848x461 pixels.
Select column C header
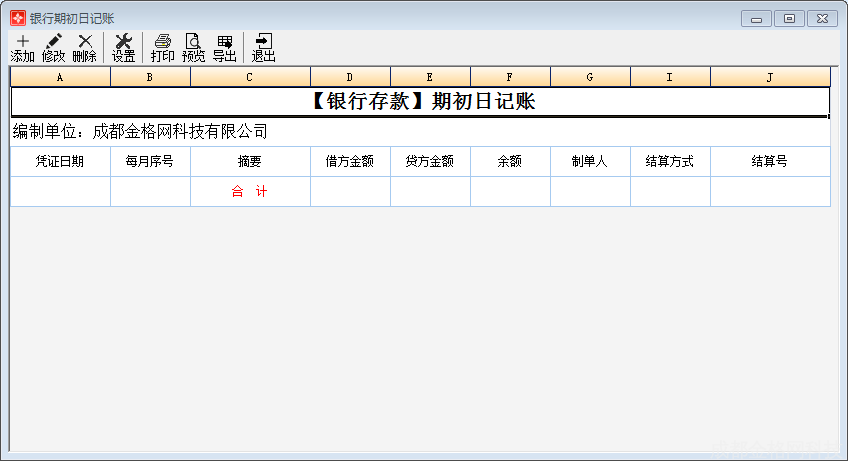(250, 77)
